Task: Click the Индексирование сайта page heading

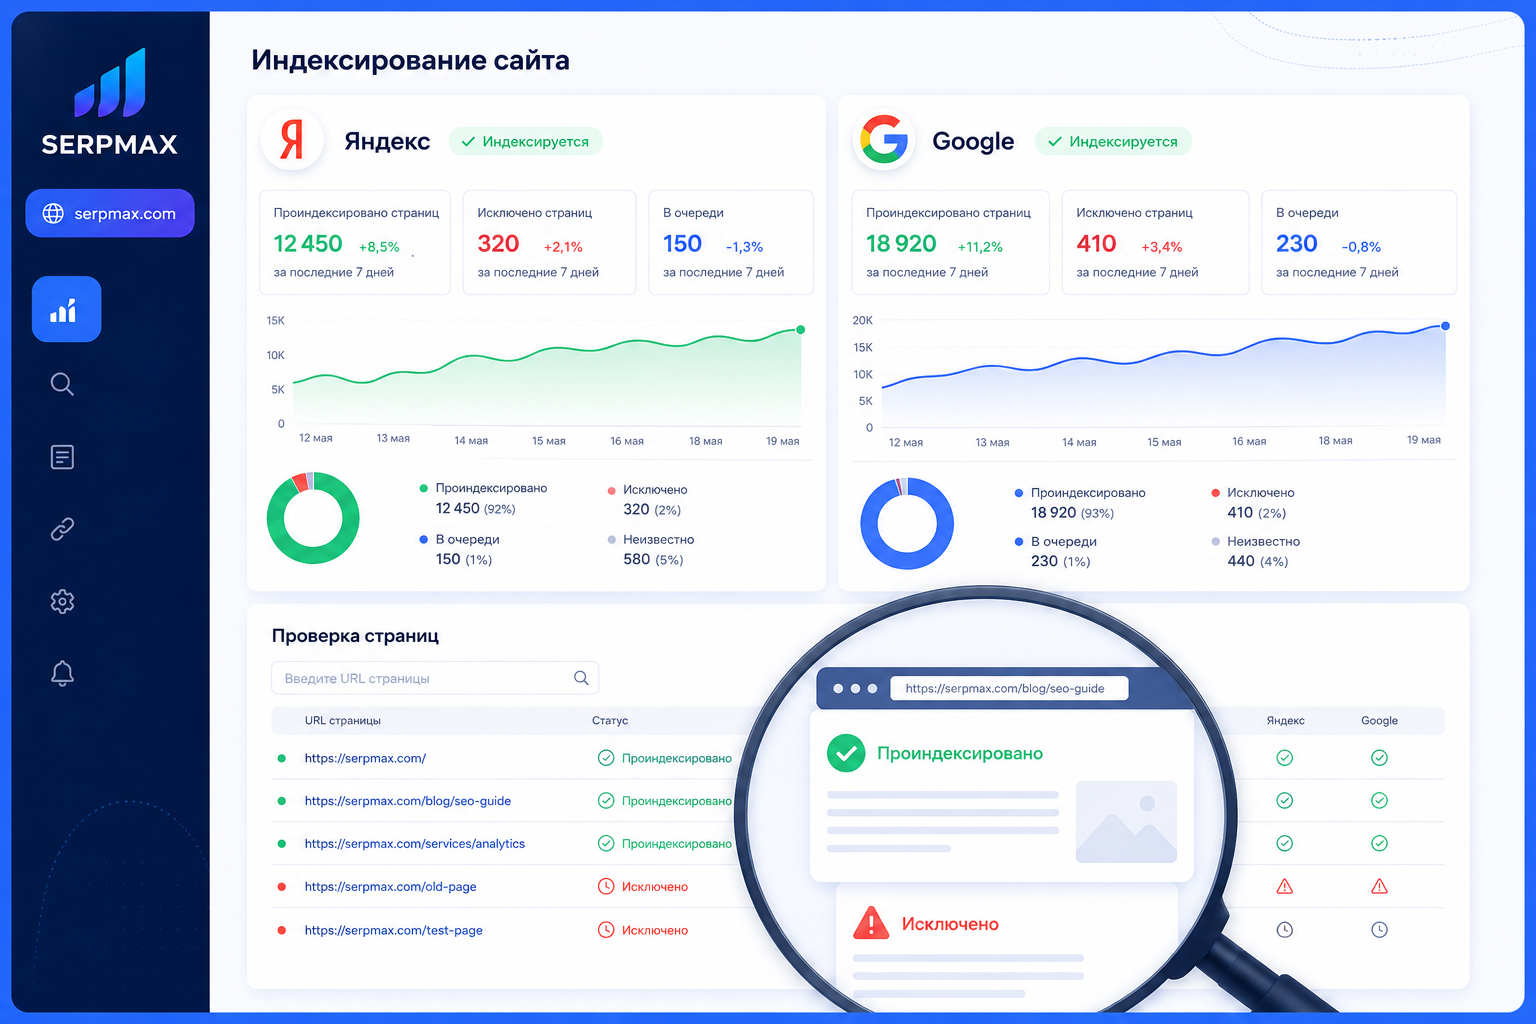Action: [x=410, y=60]
